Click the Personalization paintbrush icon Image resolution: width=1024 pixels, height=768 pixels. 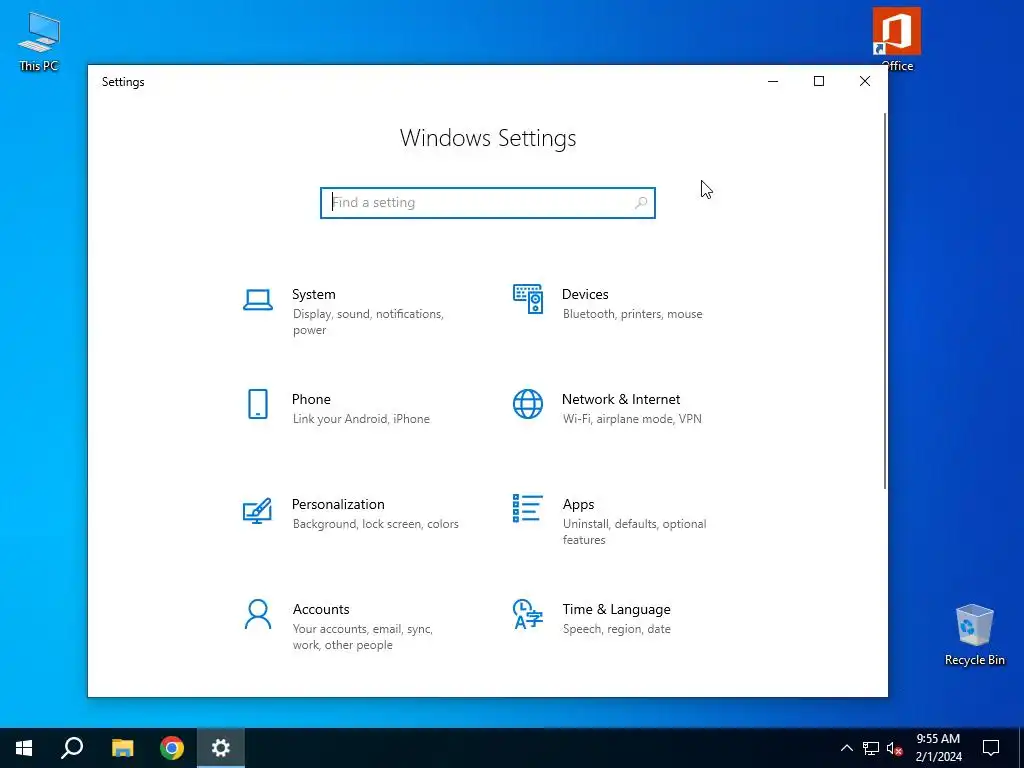pyautogui.click(x=257, y=510)
